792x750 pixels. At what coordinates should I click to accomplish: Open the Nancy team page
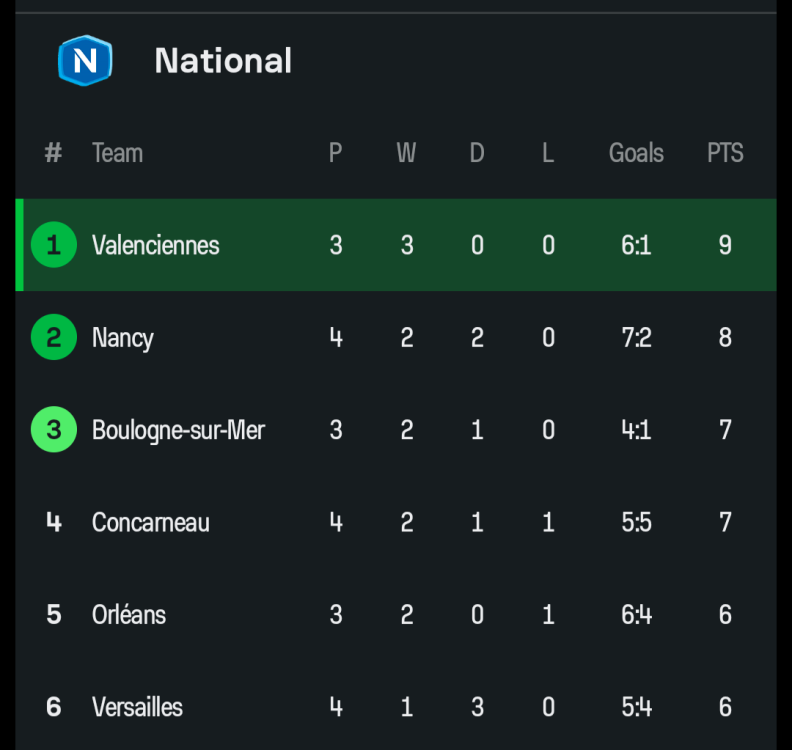coord(123,338)
